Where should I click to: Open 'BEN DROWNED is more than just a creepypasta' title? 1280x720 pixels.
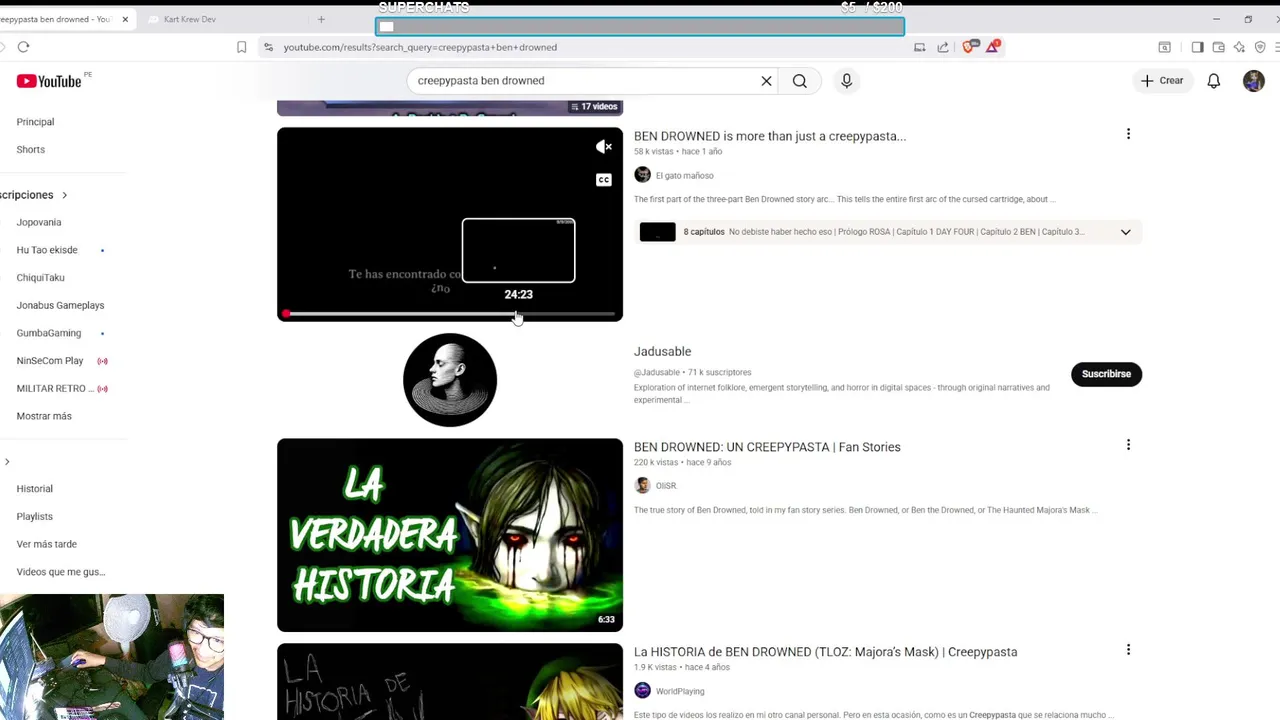(x=770, y=136)
